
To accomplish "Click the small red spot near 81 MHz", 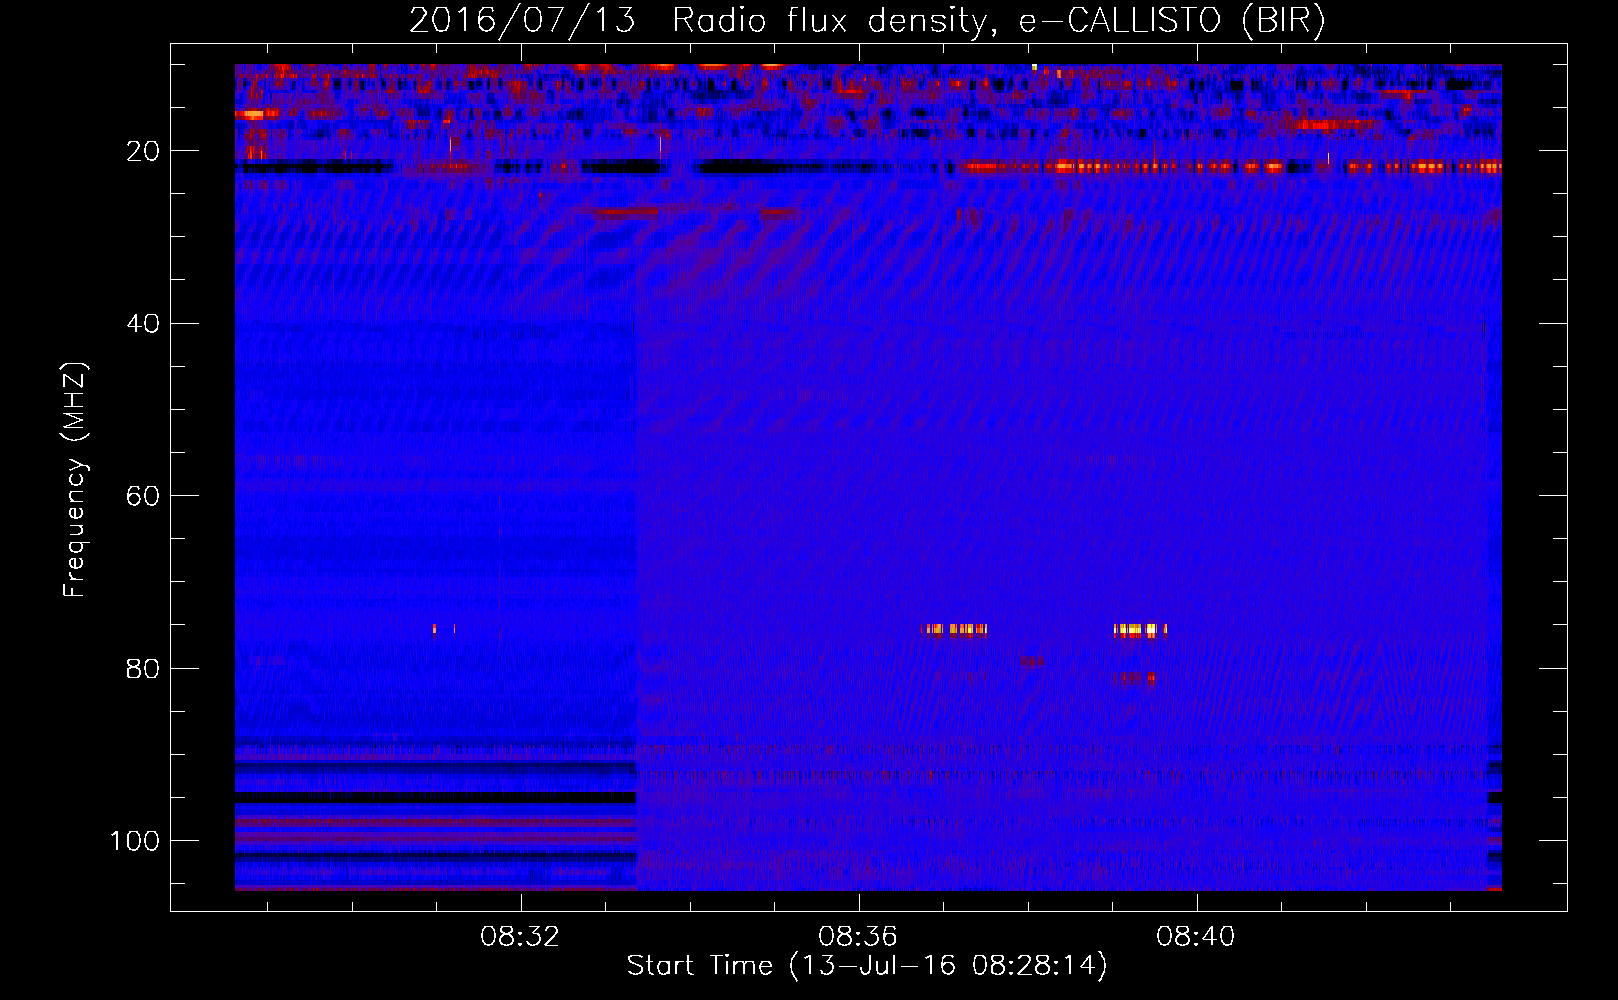I will coord(1139,678).
